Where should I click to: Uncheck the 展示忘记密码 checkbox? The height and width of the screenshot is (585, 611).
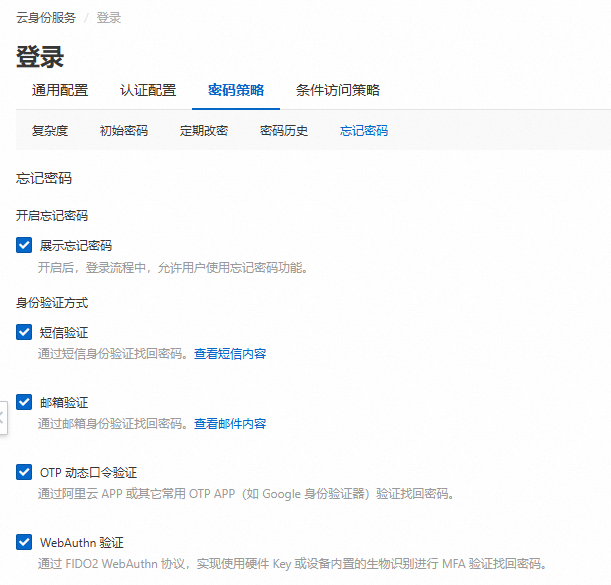pyautogui.click(x=24, y=245)
